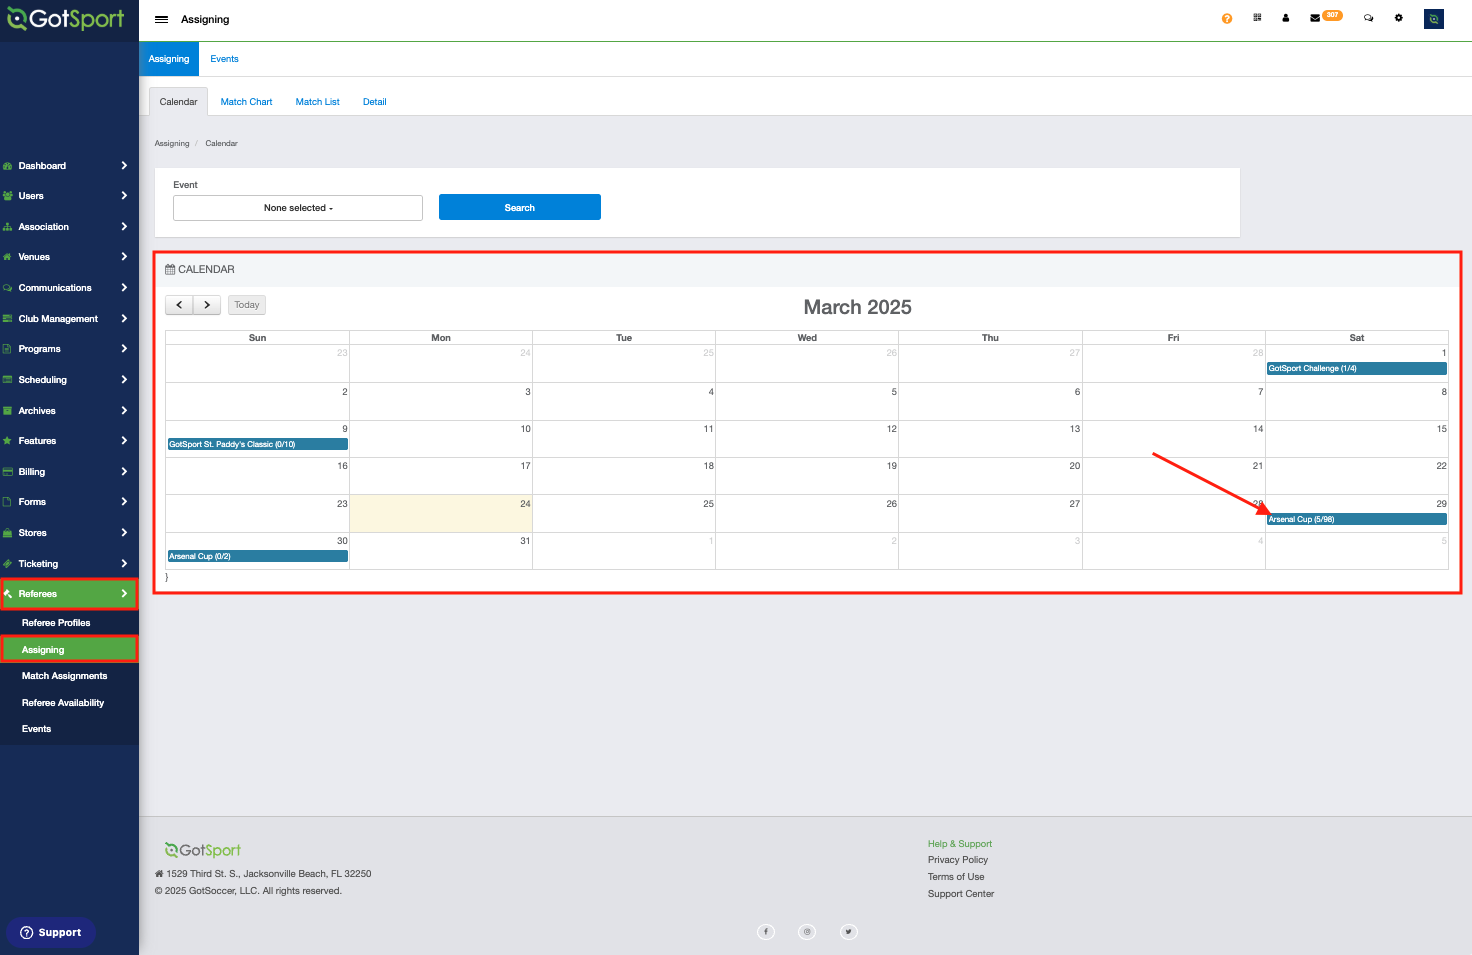Expand the Club Management sidebar menu
The image size is (1472, 955).
click(x=69, y=319)
